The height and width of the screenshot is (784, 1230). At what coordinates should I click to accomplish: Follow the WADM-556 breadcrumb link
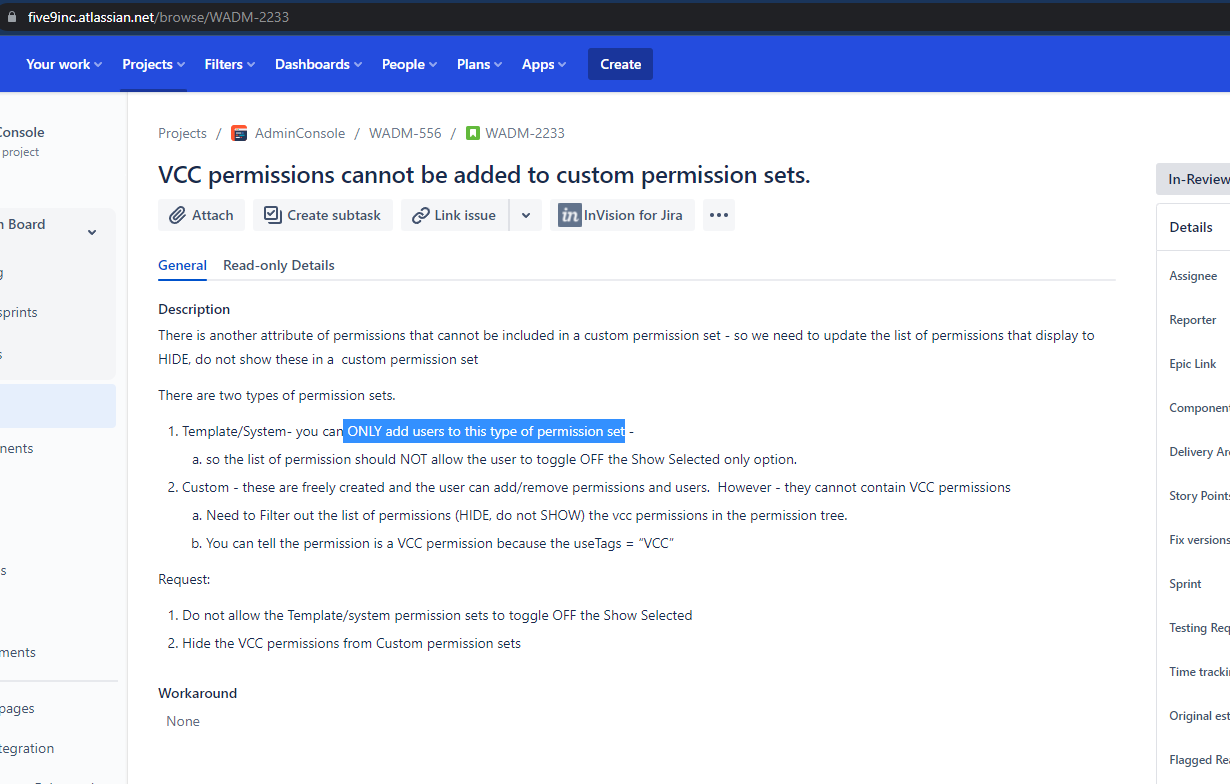pos(405,133)
